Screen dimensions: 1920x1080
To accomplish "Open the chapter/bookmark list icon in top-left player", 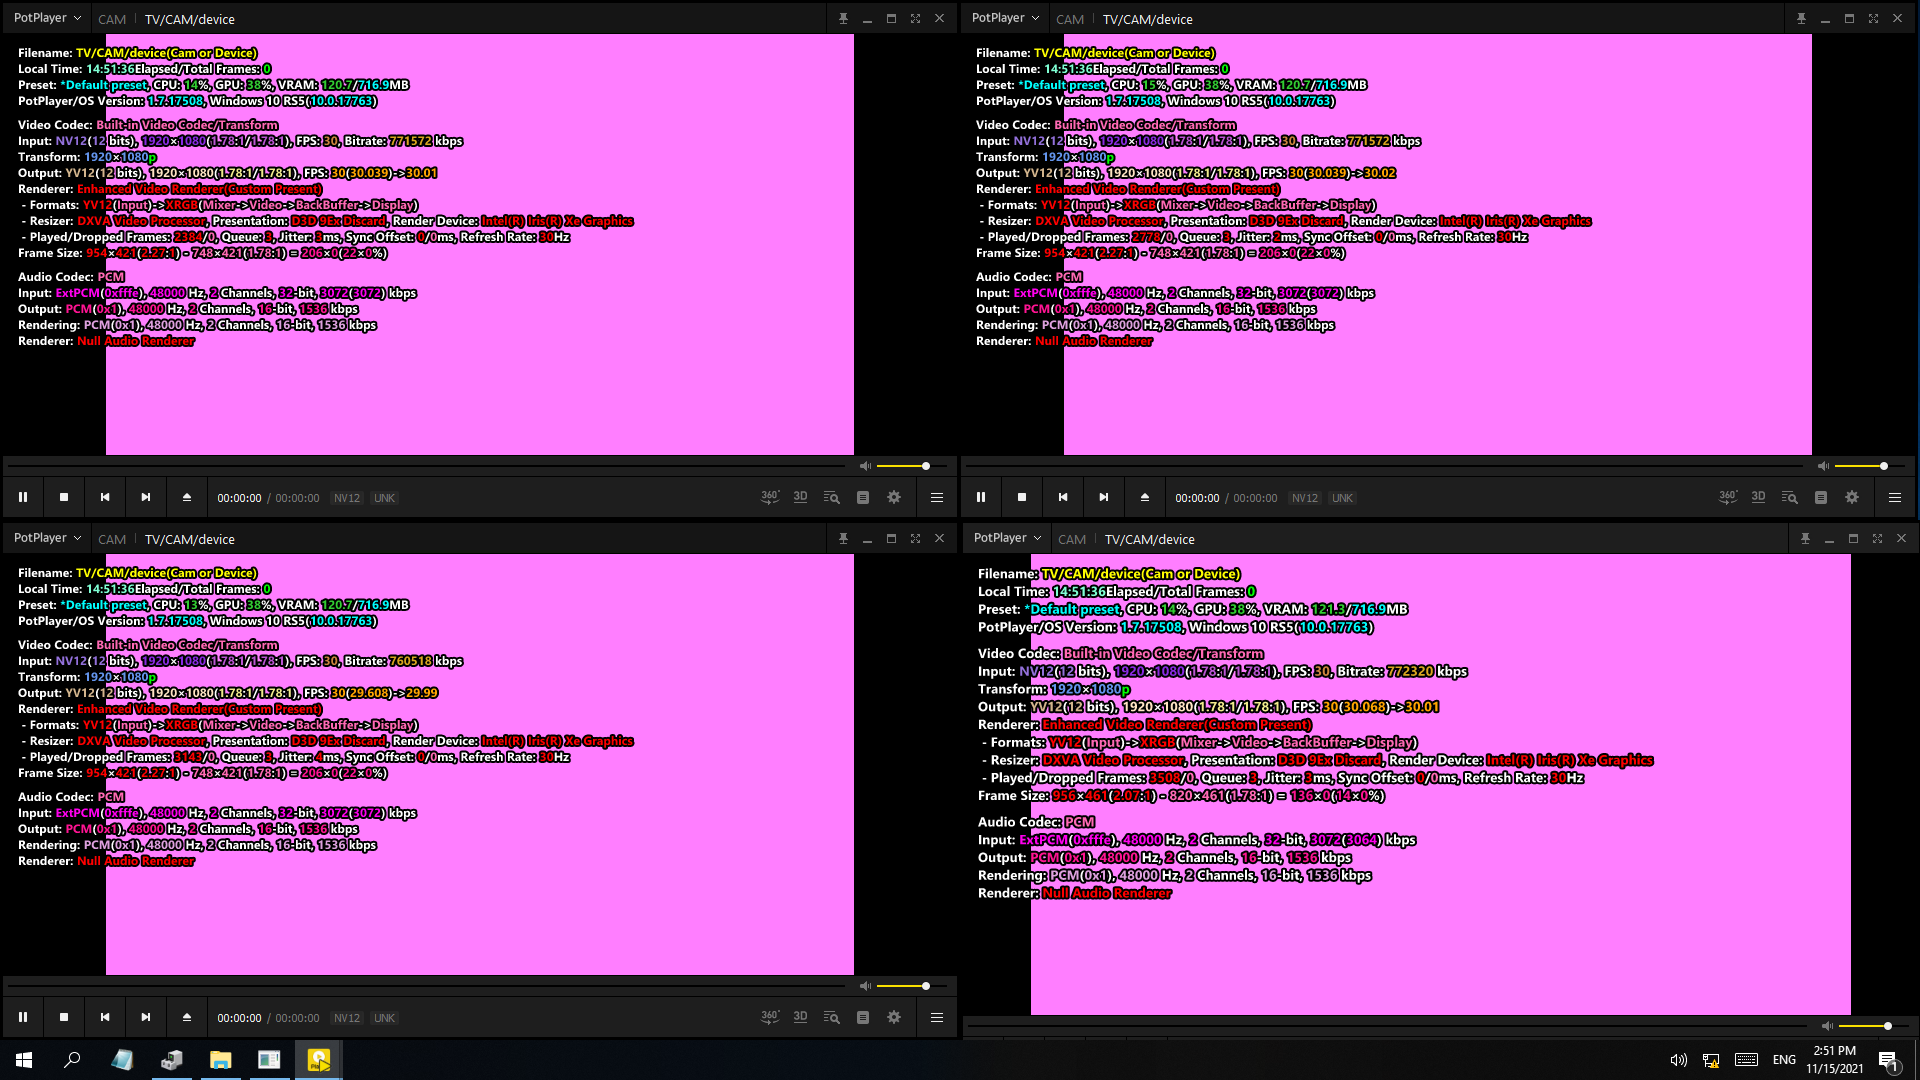I will (863, 497).
